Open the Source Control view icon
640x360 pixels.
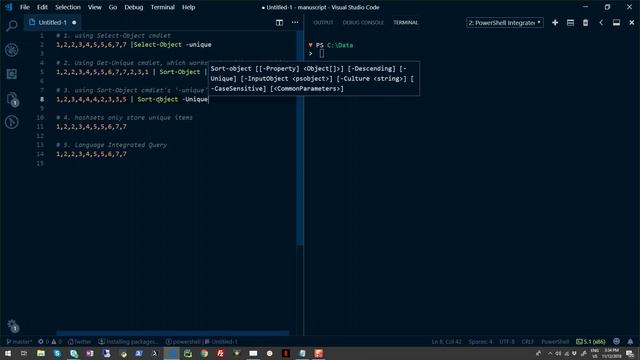click(12, 122)
